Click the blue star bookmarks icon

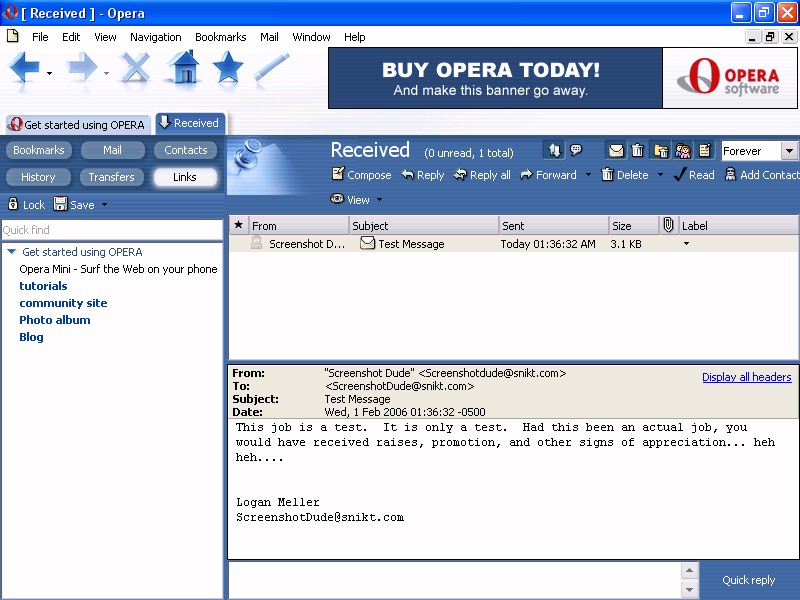pyautogui.click(x=228, y=68)
